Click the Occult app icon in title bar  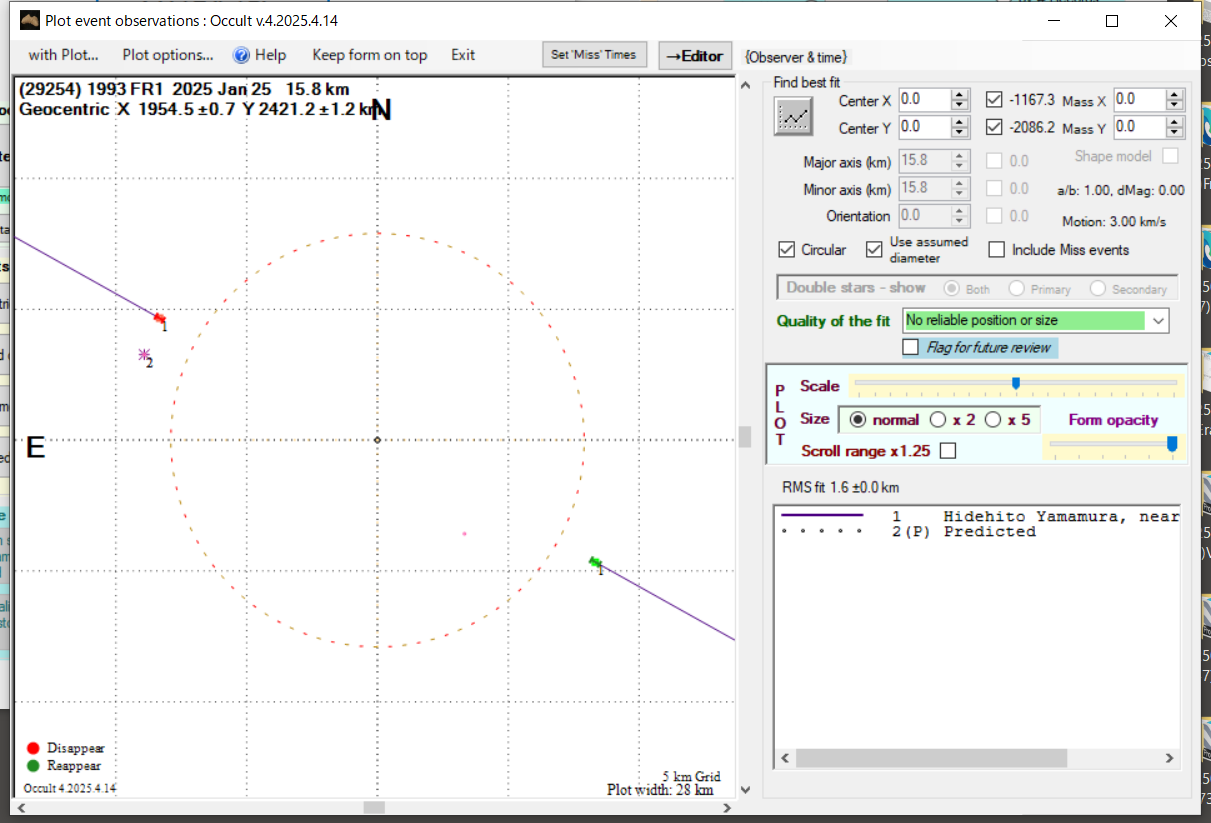[x=29, y=21]
